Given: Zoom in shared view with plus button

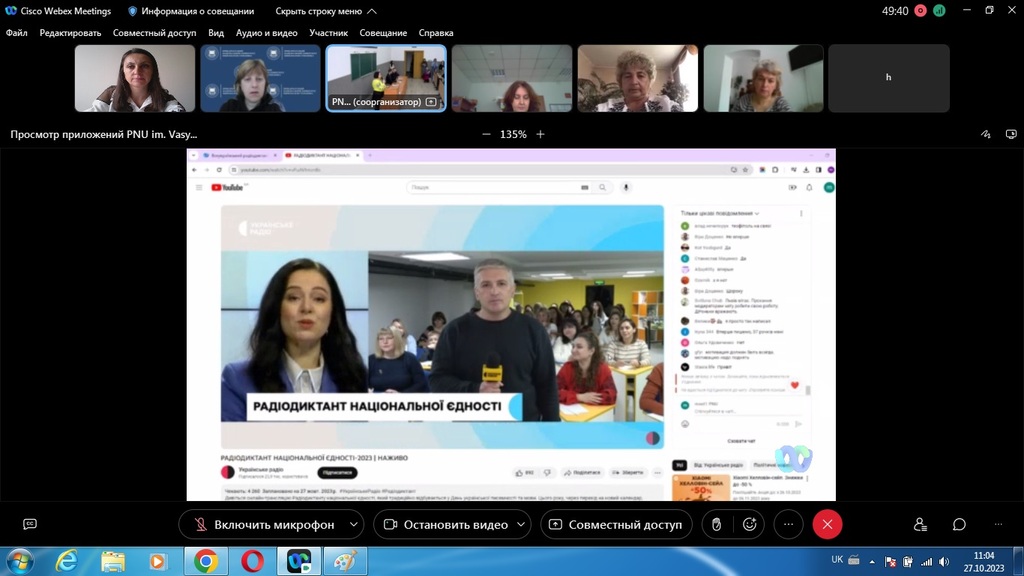Looking at the screenshot, I should pyautogui.click(x=541, y=134).
